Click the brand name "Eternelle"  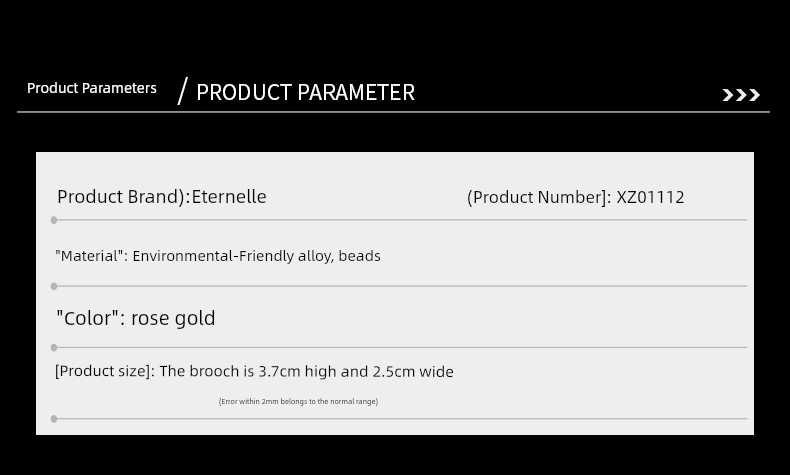(x=229, y=197)
